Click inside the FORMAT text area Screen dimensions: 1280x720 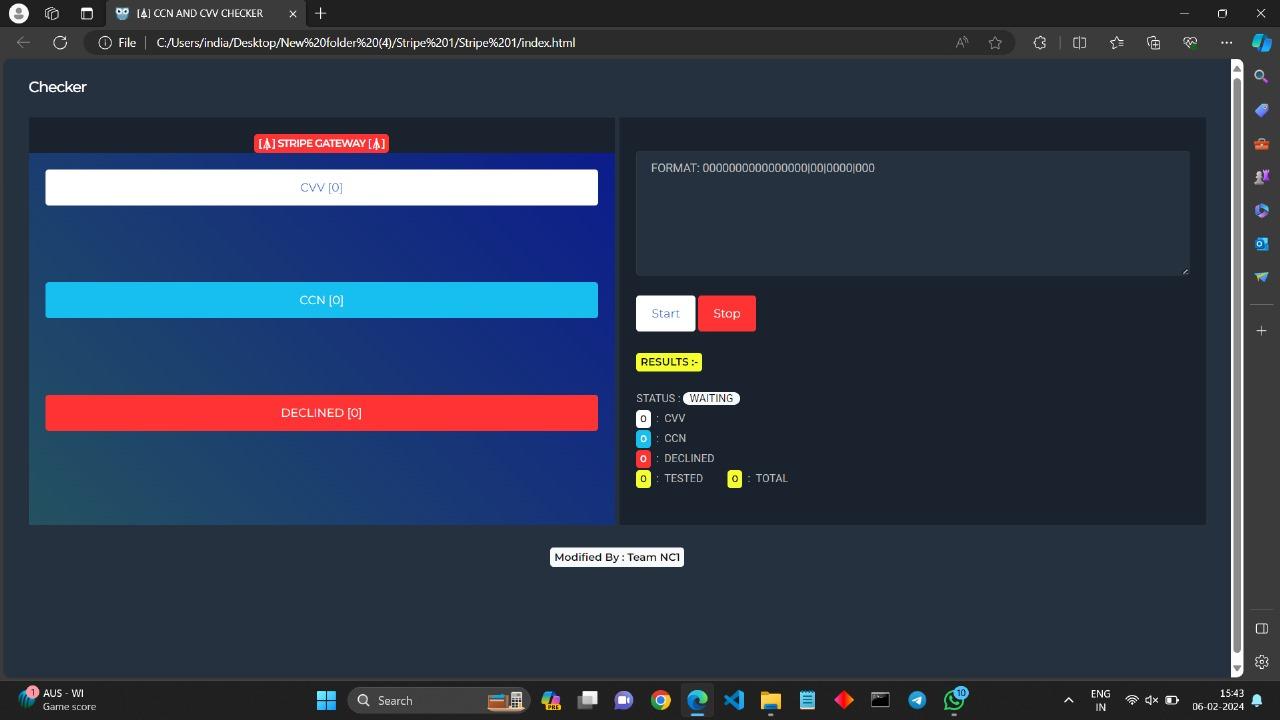[912, 213]
